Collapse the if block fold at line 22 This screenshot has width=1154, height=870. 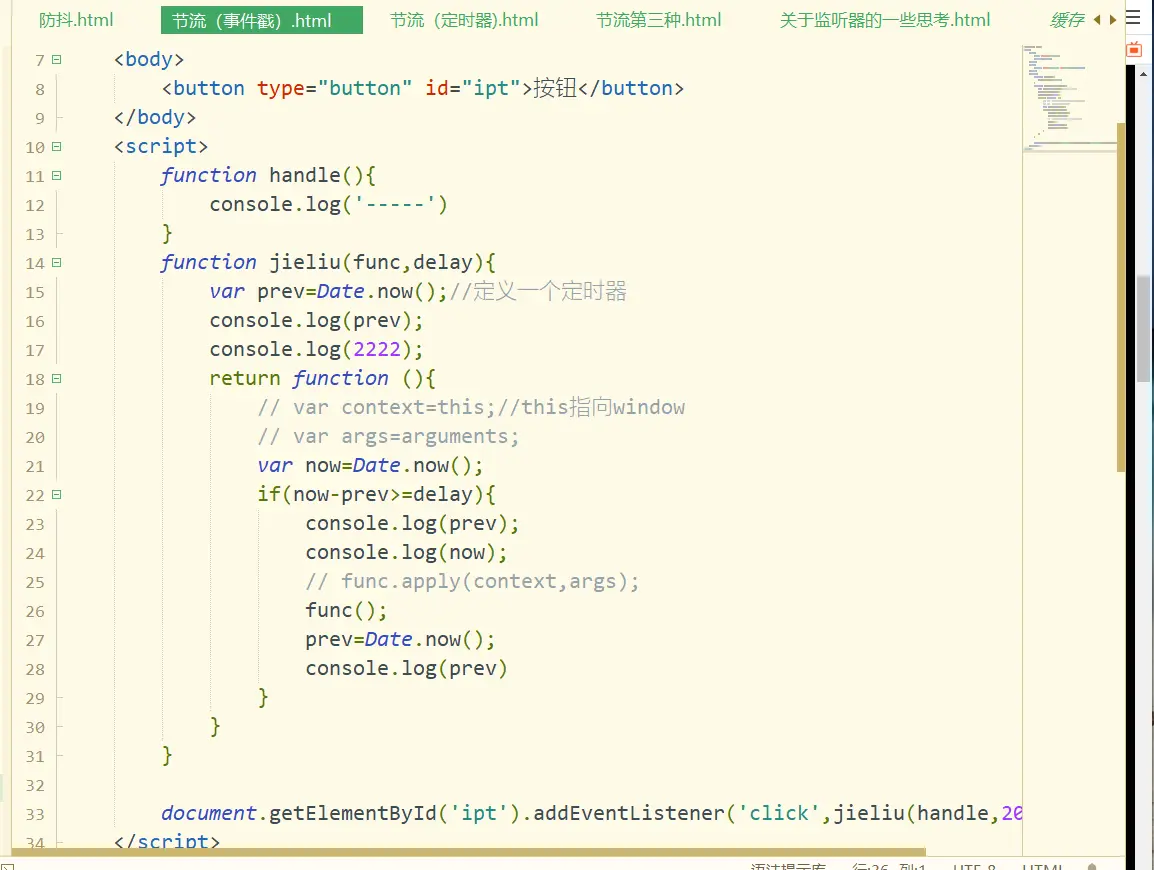pos(57,495)
